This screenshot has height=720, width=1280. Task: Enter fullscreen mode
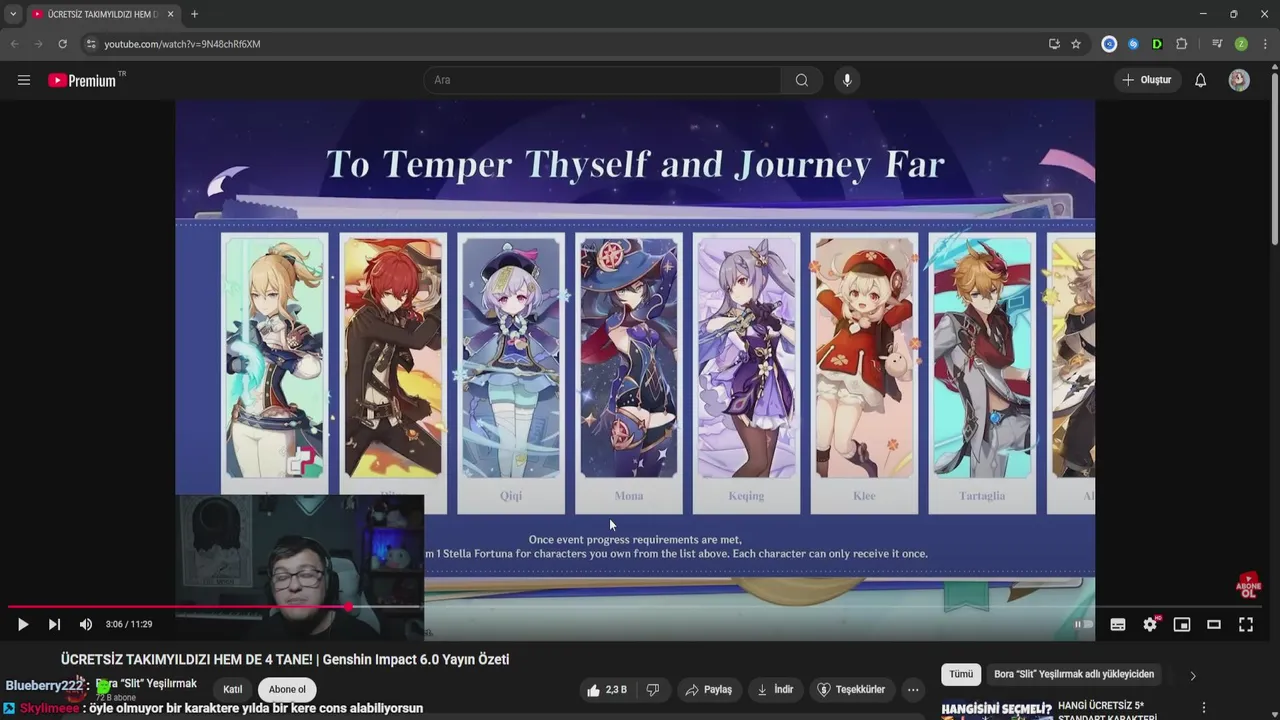(1246, 624)
